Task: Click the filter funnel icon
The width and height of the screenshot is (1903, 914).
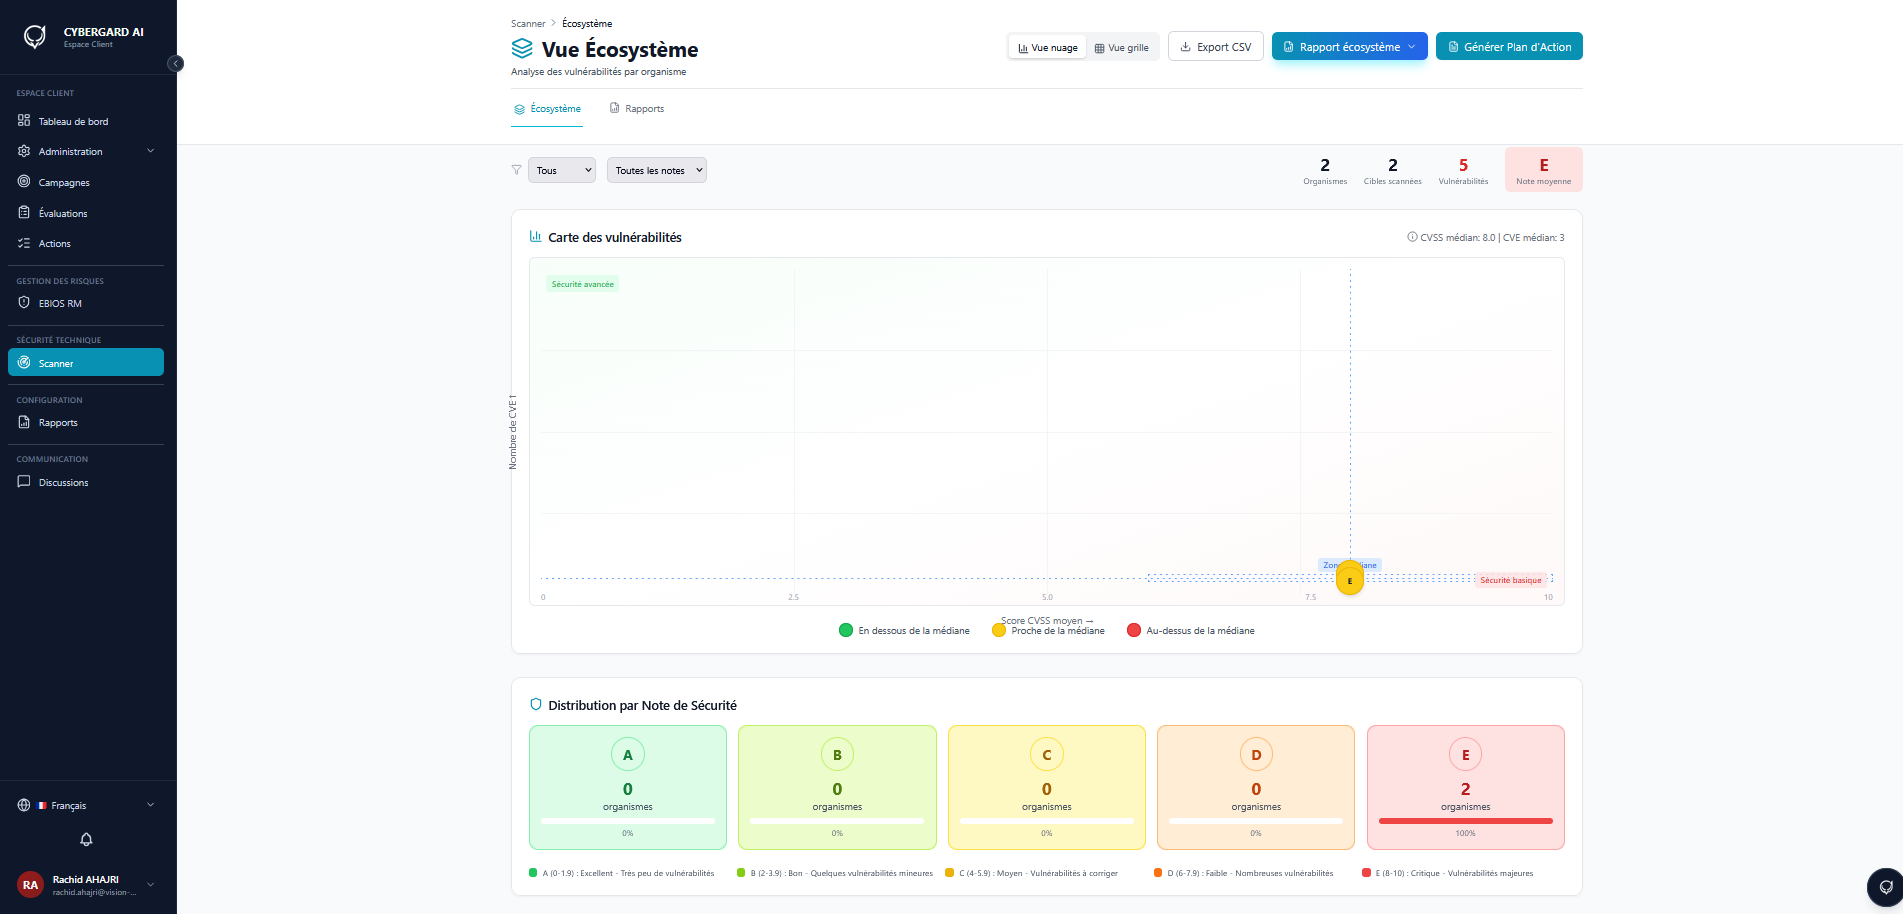Action: point(516,170)
